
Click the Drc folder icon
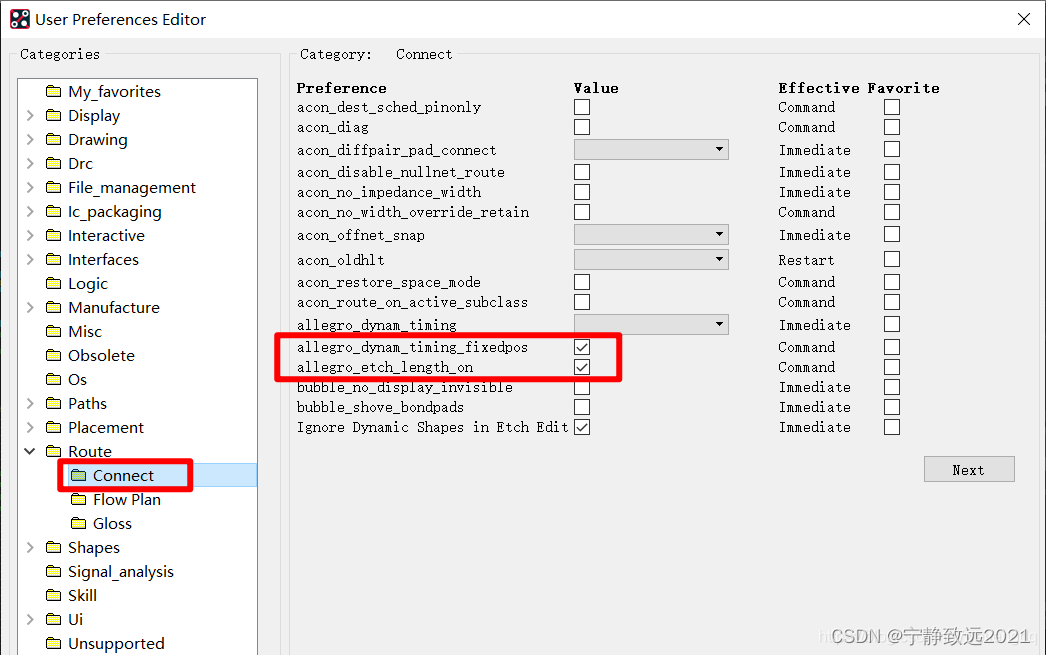[x=53, y=163]
